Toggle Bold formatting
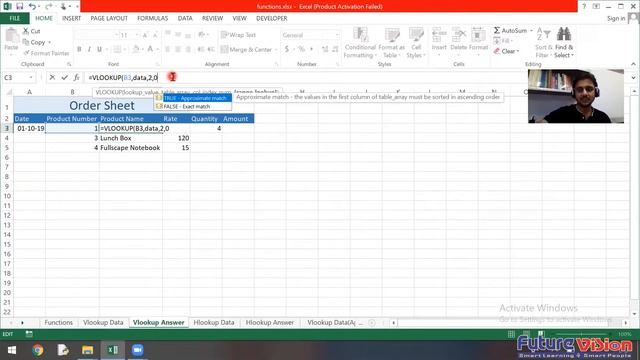Viewport: 640px width, 360px height. point(79,49)
